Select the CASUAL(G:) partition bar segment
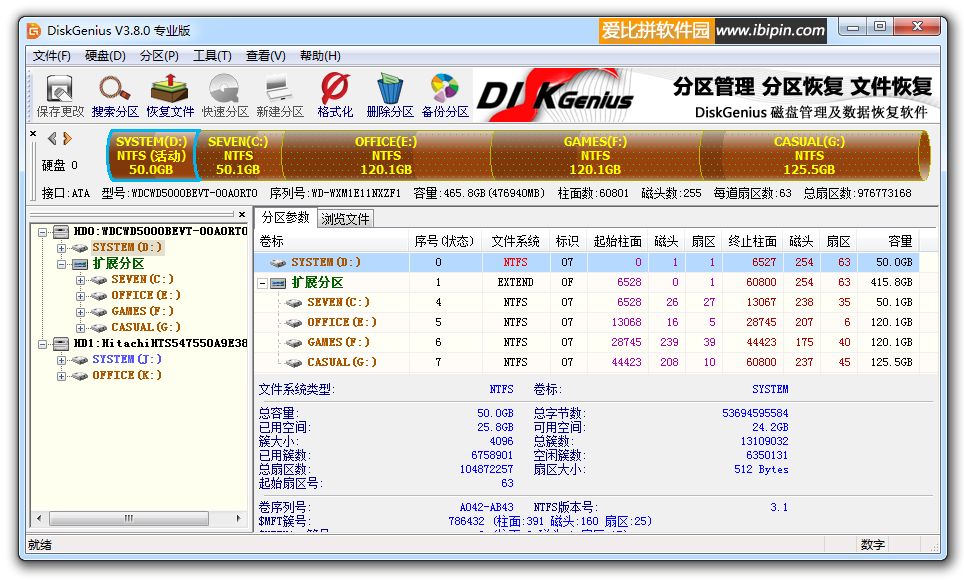The width and height of the screenshot is (964, 580). [x=809, y=155]
